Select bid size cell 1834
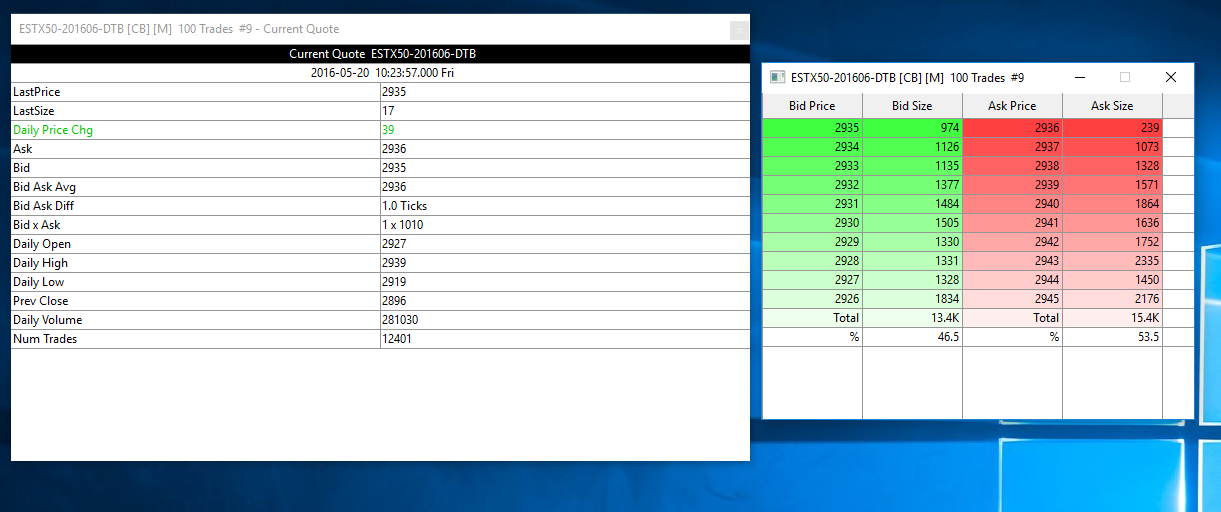This screenshot has height=512, width=1221. point(912,299)
